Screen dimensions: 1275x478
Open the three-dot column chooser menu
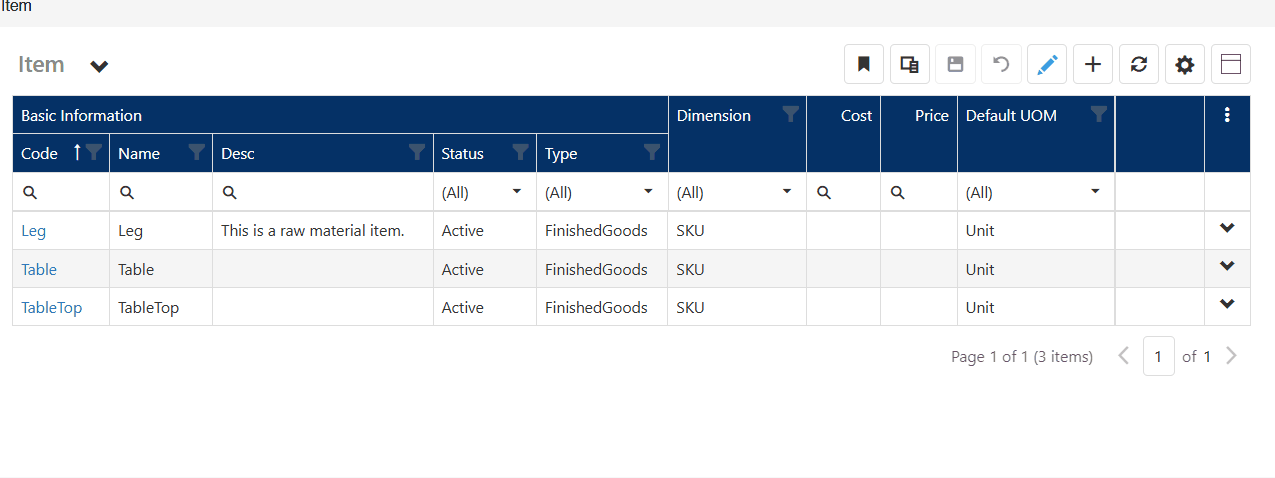pos(1227,115)
